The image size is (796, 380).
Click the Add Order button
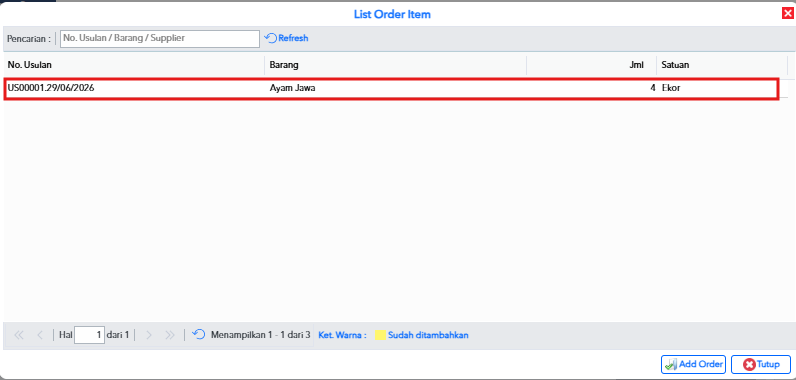tap(693, 364)
